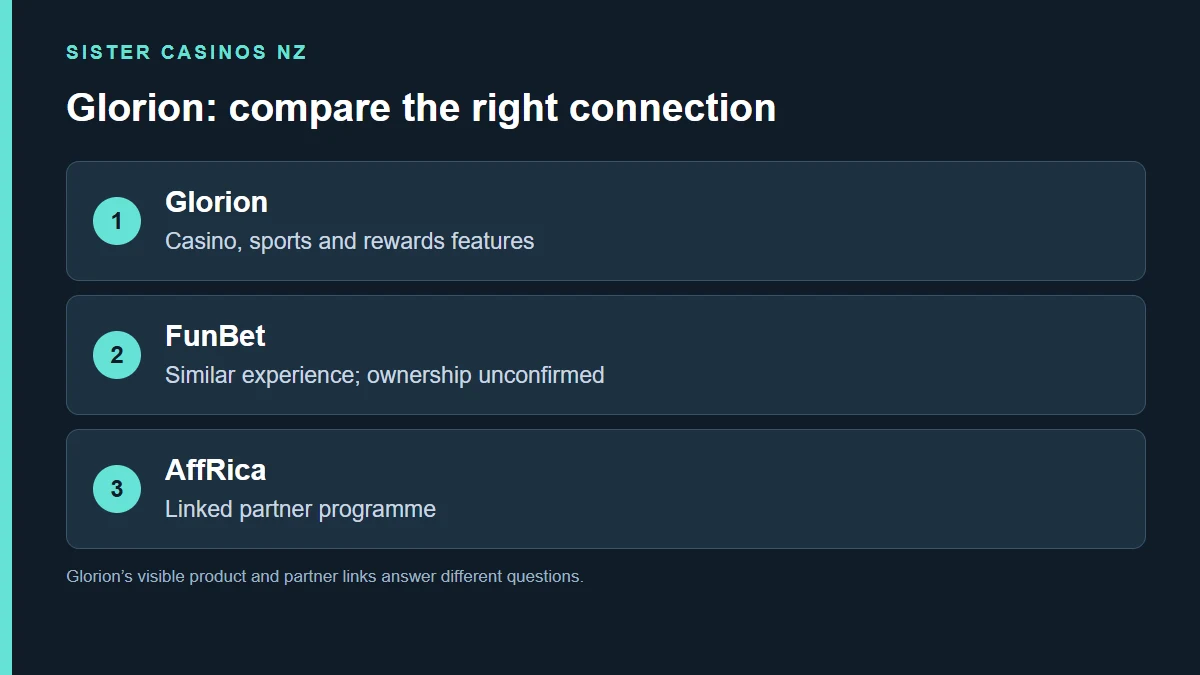Click the teal accent bar on left edge
Image resolution: width=1200 pixels, height=675 pixels.
[x=6, y=337]
